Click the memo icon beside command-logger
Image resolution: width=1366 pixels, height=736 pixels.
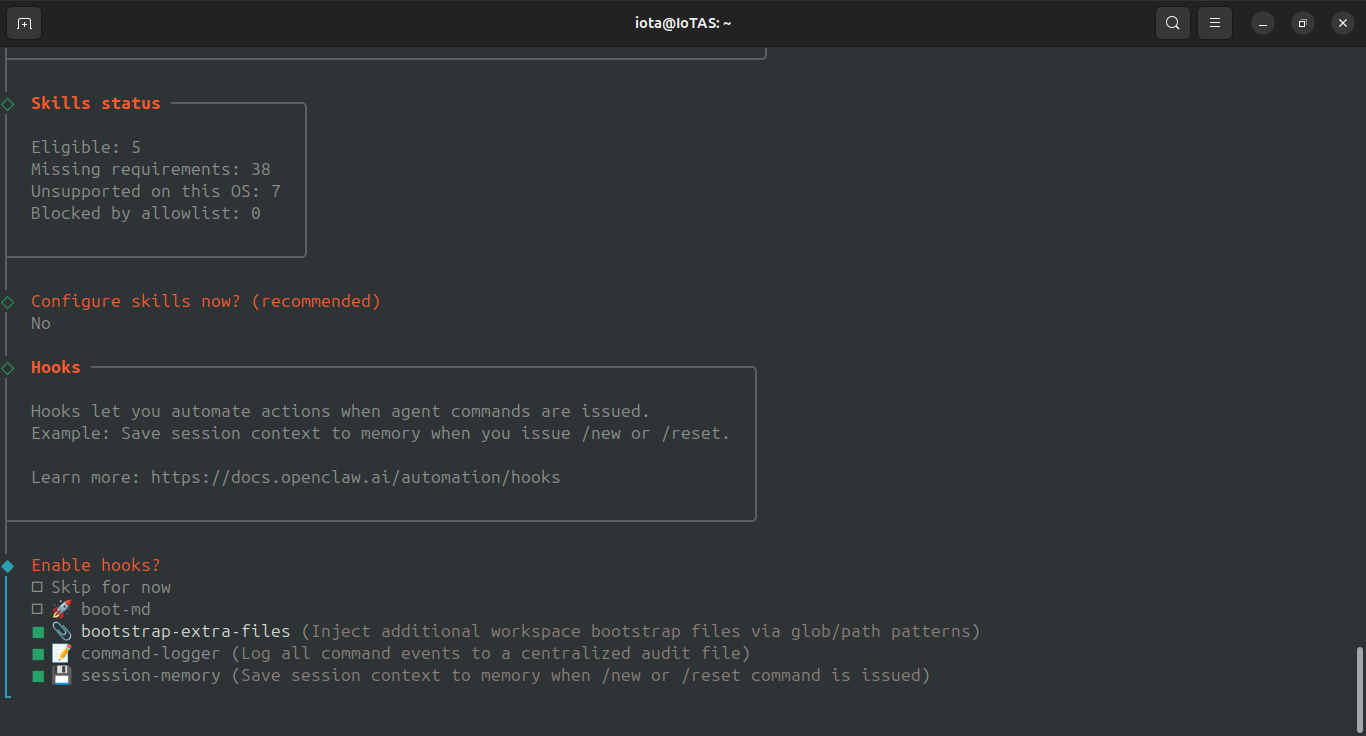pos(61,653)
